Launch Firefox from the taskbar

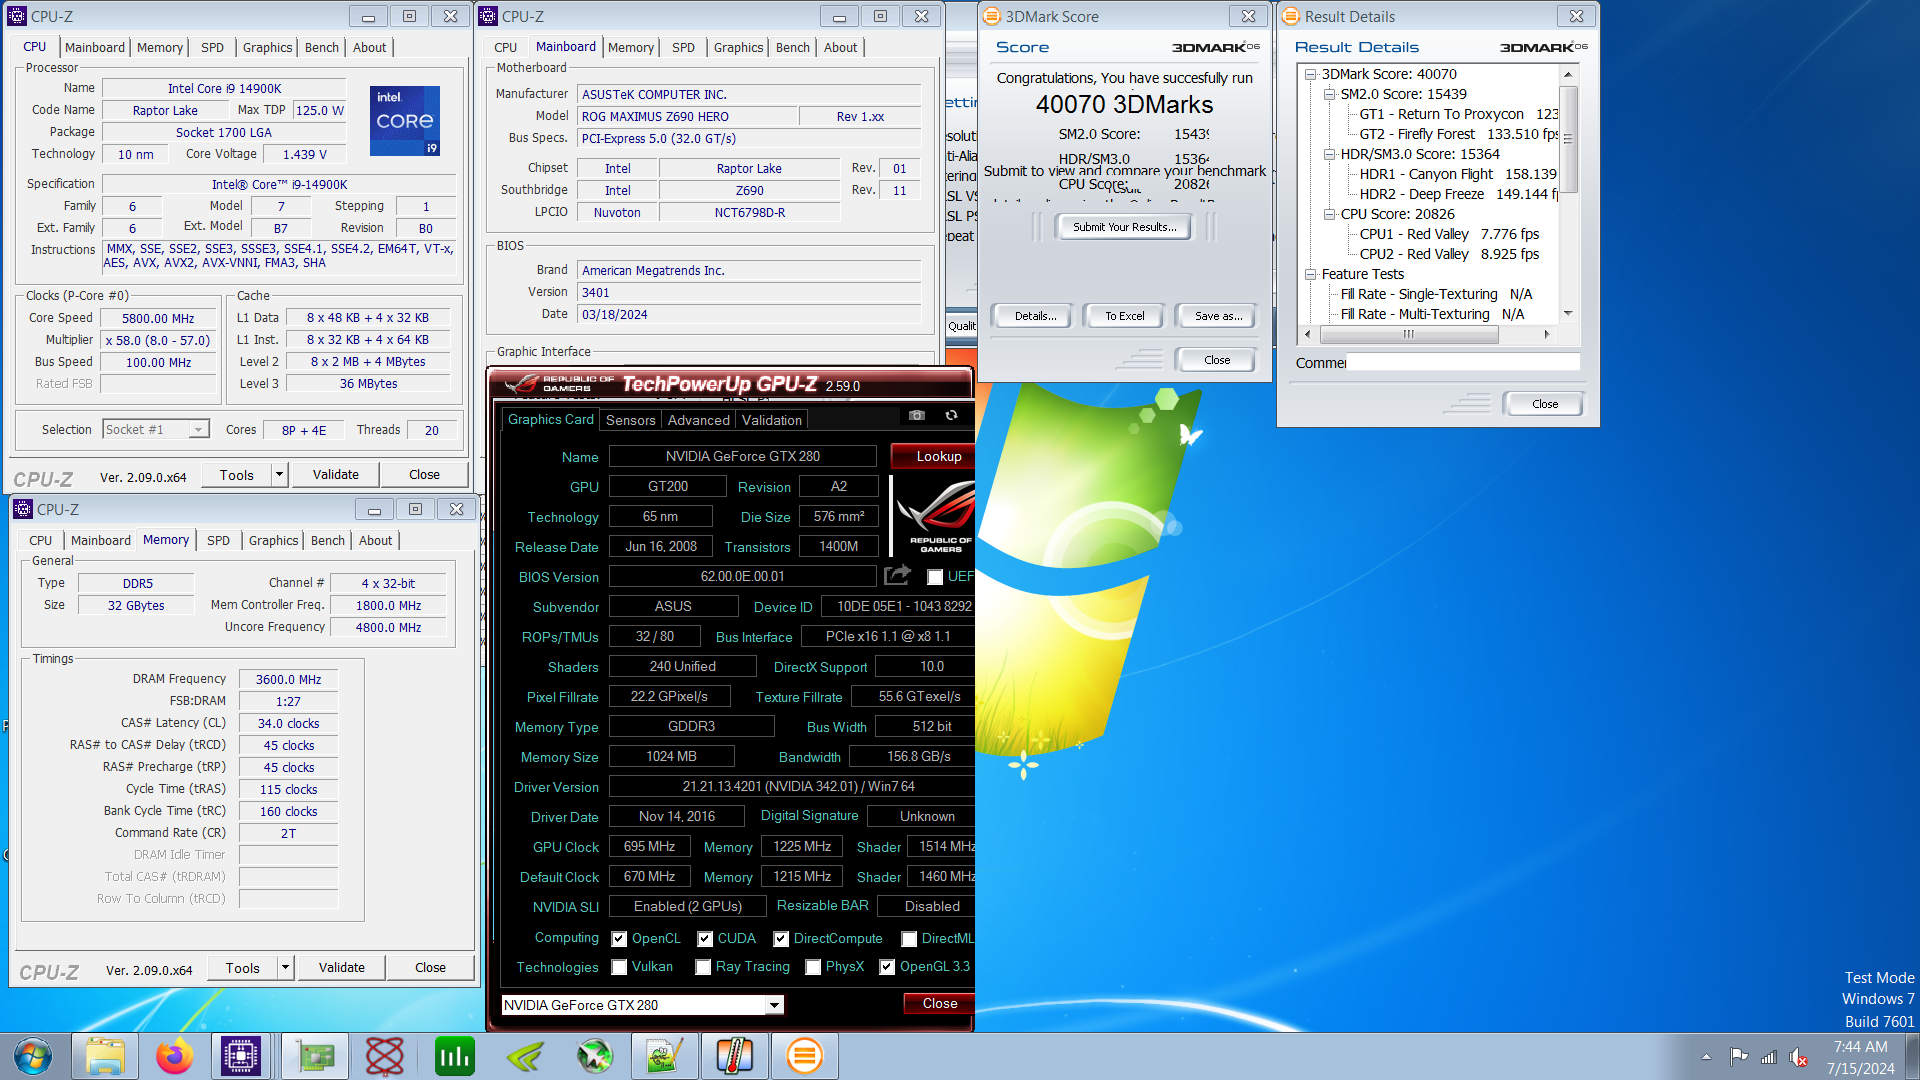(x=175, y=1056)
